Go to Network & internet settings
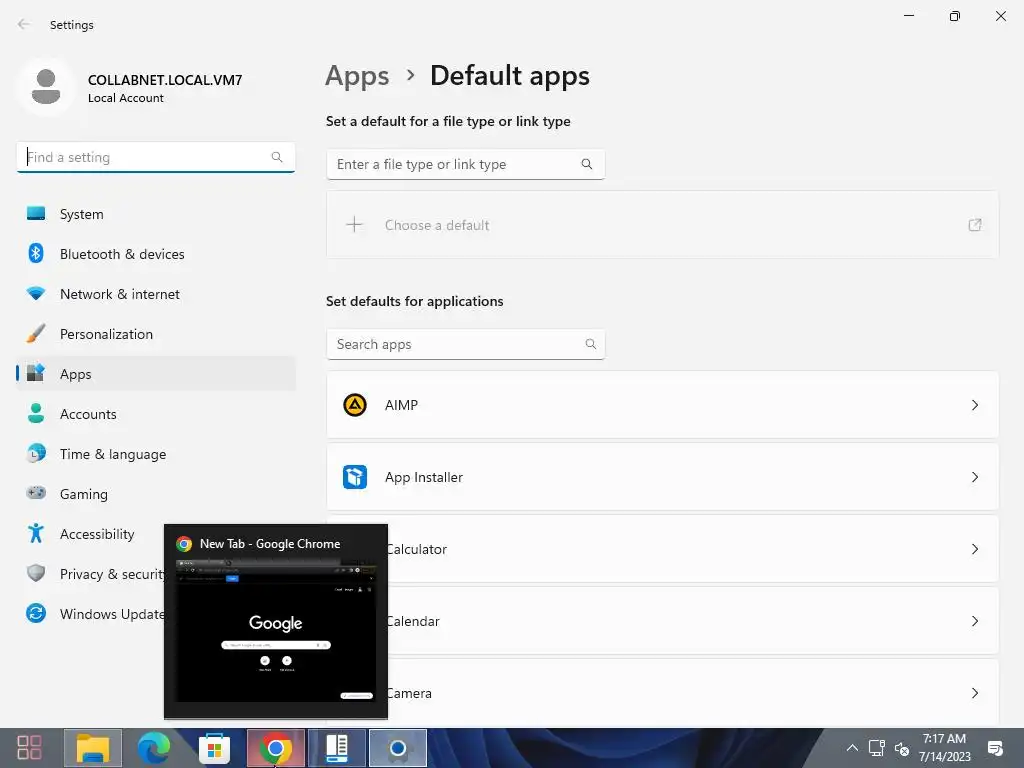Screen dimensions: 1024x768 pos(155,294)
